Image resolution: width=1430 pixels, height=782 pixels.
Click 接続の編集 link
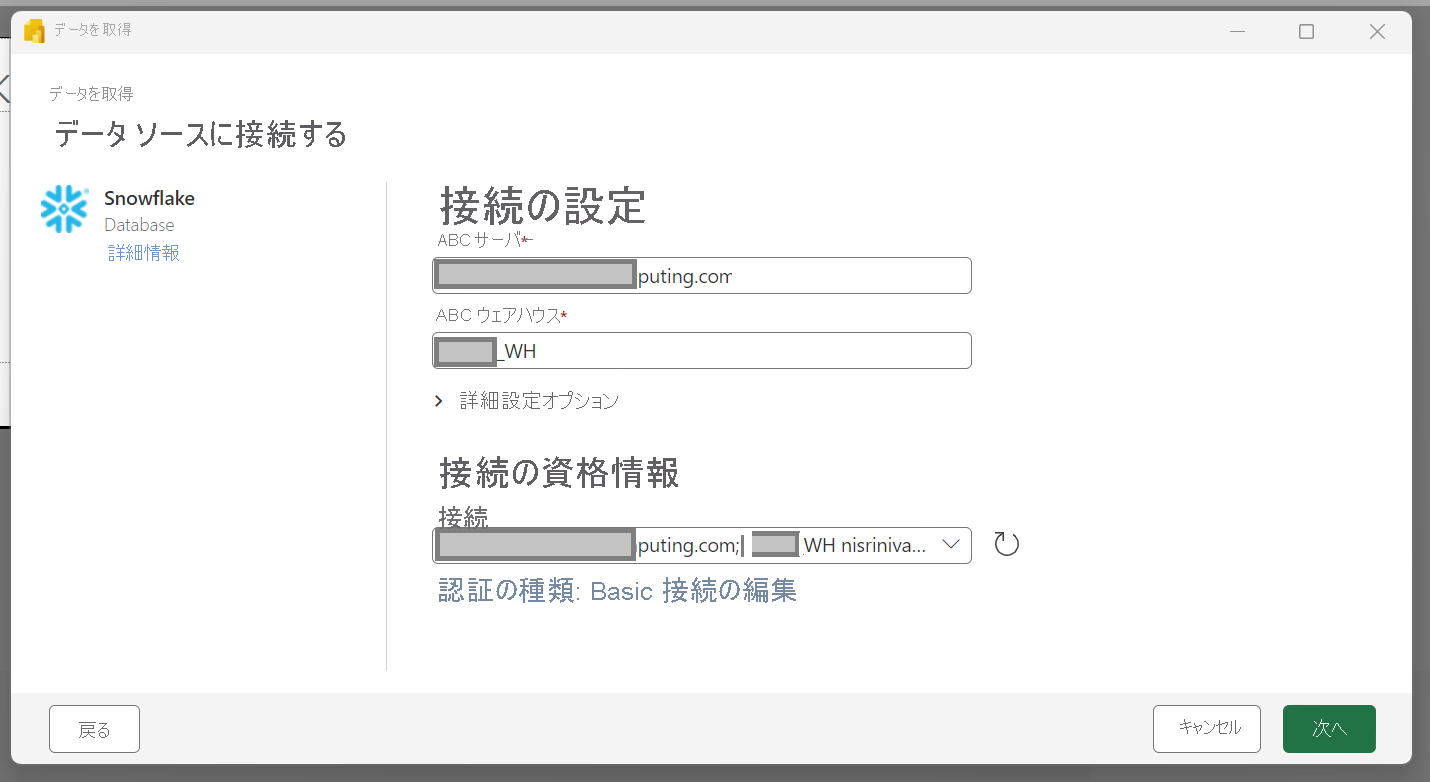(x=729, y=591)
